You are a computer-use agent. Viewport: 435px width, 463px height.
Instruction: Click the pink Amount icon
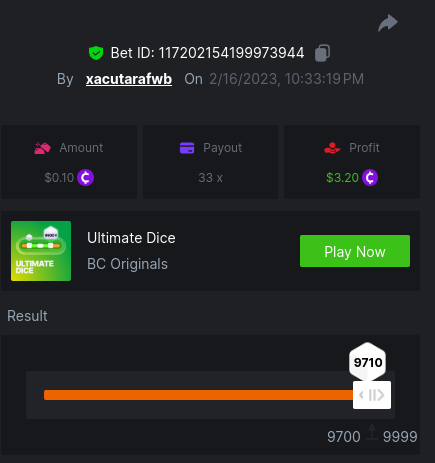pos(42,148)
